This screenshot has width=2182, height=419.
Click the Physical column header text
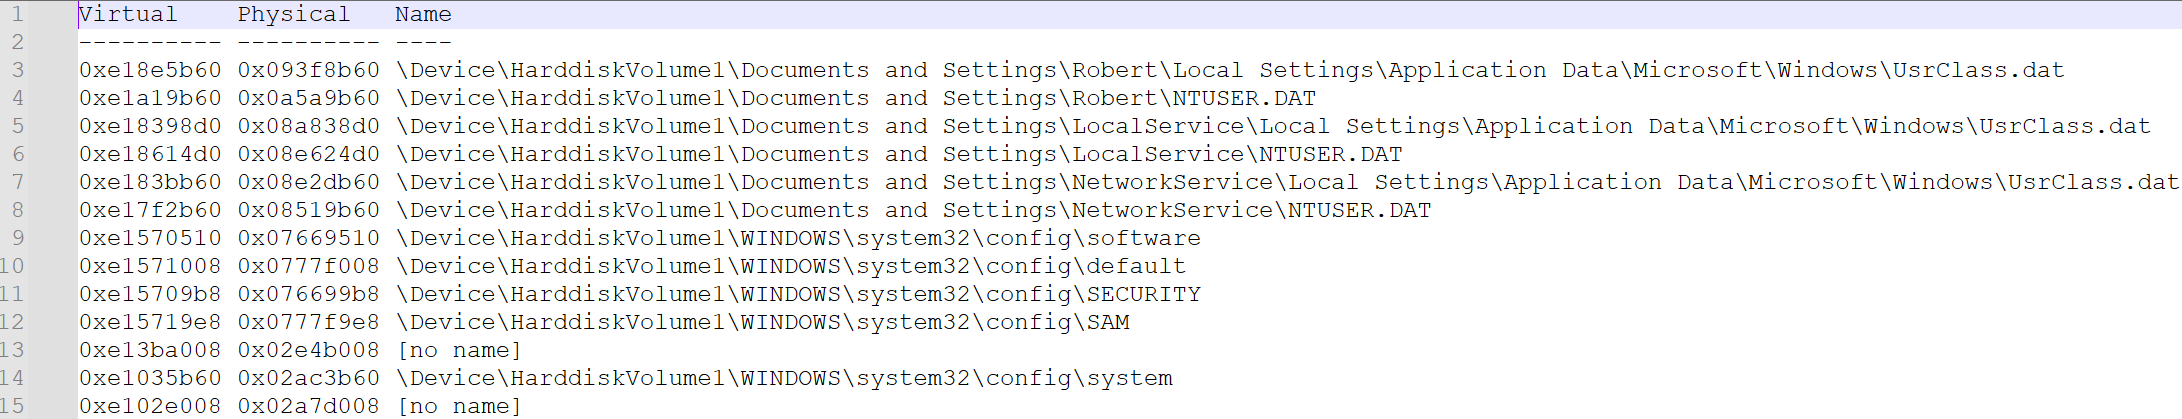294,14
